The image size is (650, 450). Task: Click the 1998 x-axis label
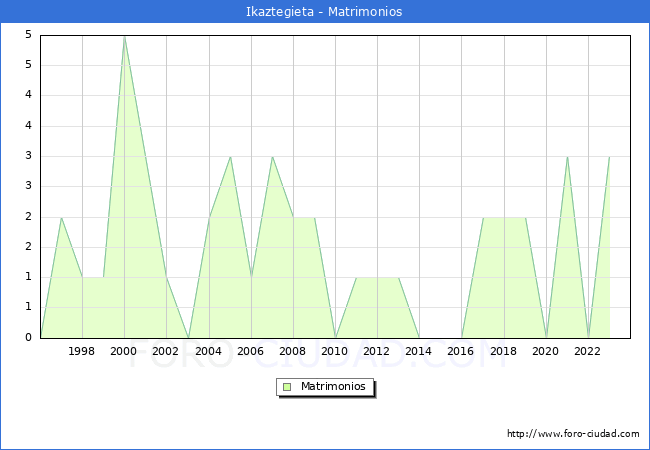pyautogui.click(x=82, y=351)
